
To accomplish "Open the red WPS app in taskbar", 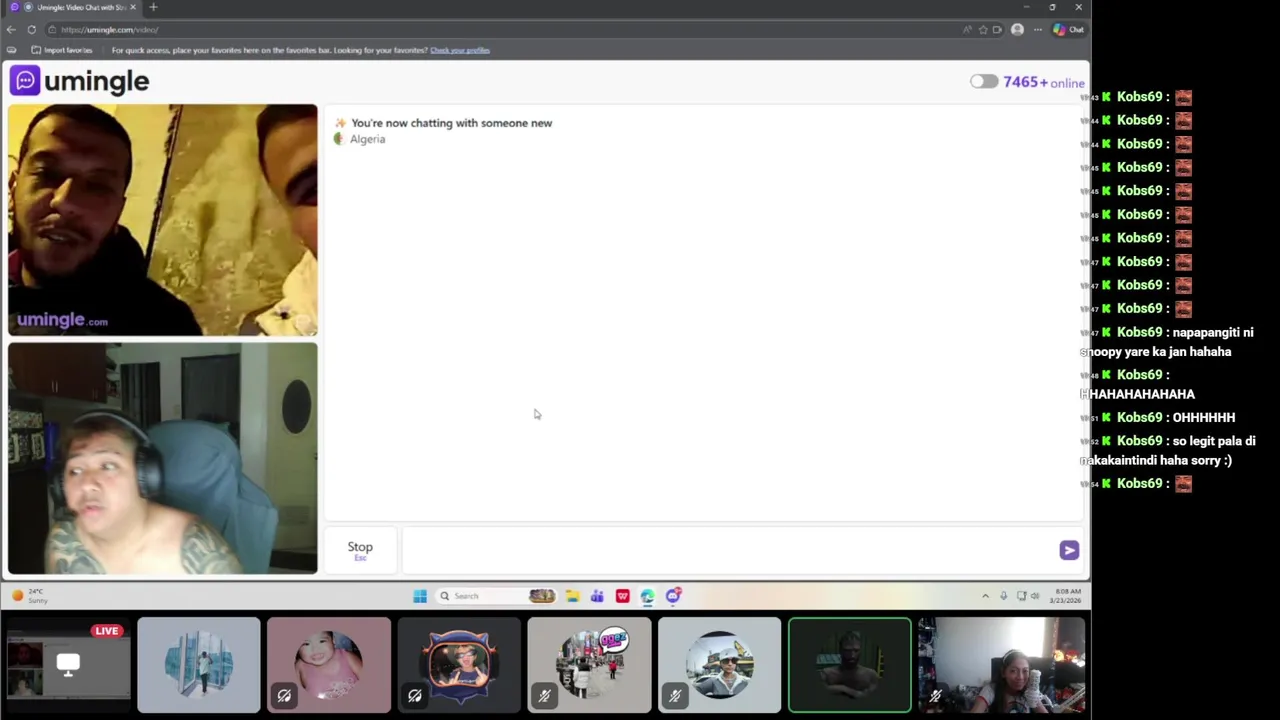I will (x=622, y=596).
